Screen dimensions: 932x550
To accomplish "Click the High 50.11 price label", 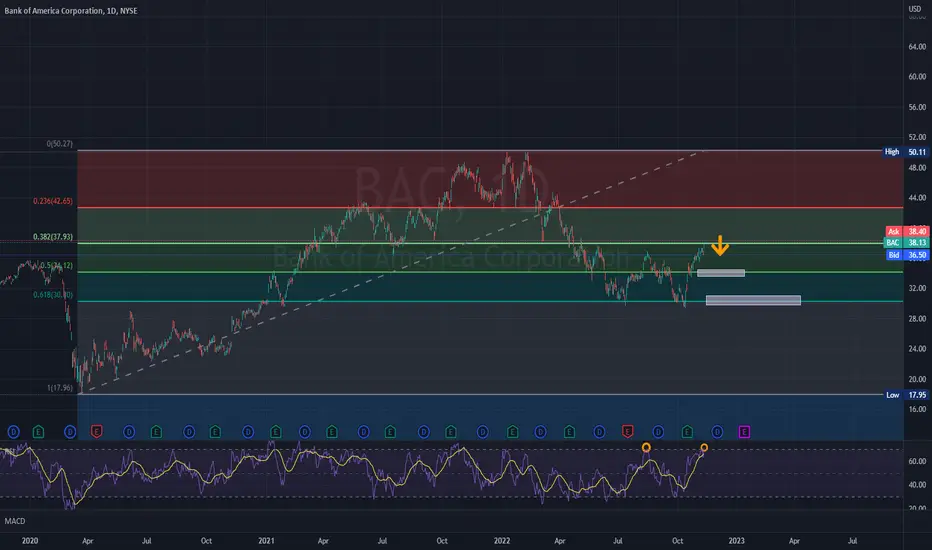I will (x=906, y=152).
